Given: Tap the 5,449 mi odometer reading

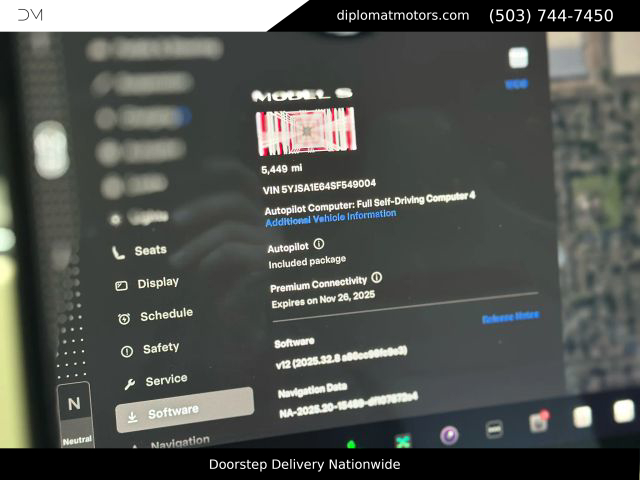Looking at the screenshot, I should point(282,169).
